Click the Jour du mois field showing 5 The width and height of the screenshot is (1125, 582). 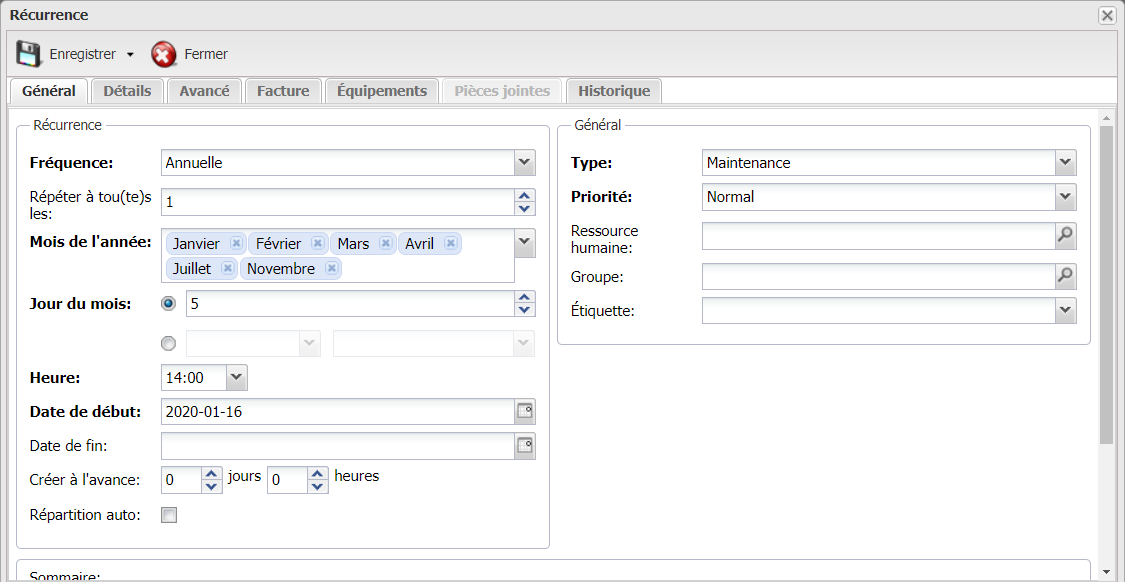tap(350, 304)
